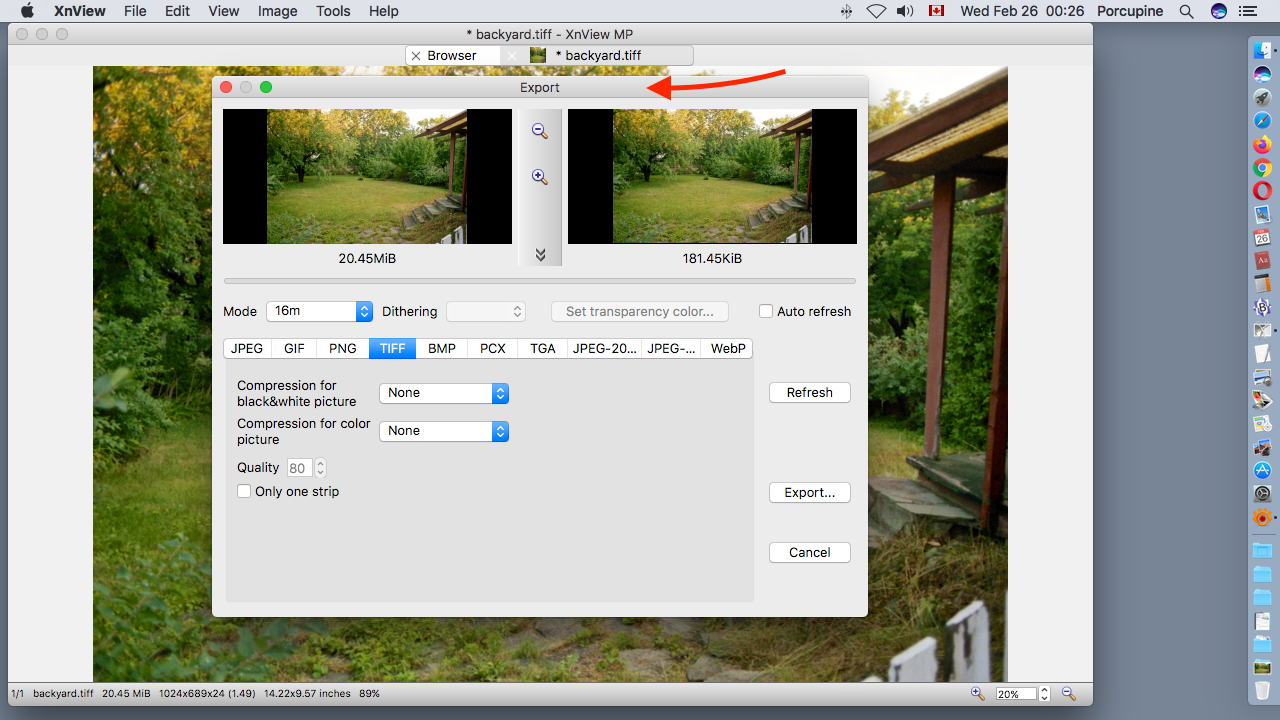Open Trash in the Dock
Image resolution: width=1280 pixels, height=720 pixels.
pyautogui.click(x=1262, y=690)
